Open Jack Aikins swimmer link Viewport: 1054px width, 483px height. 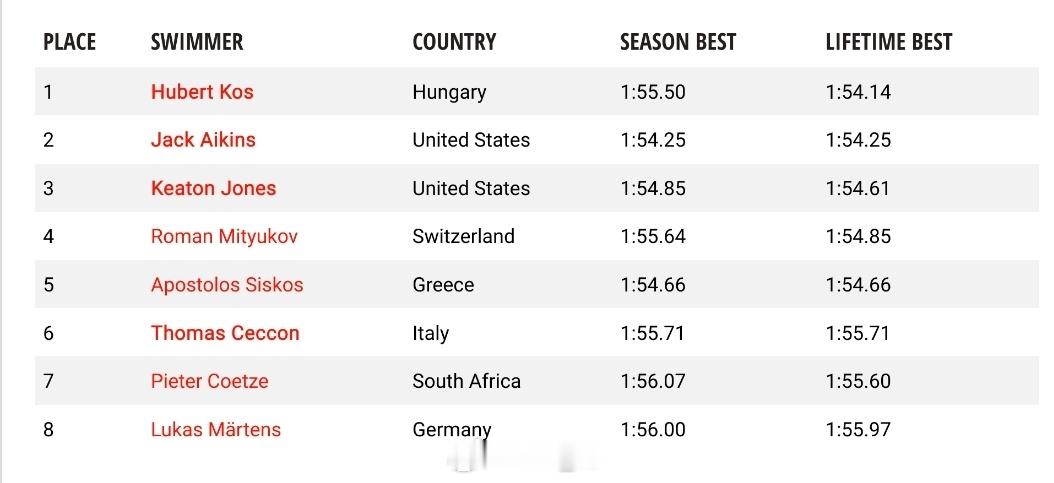[203, 140]
